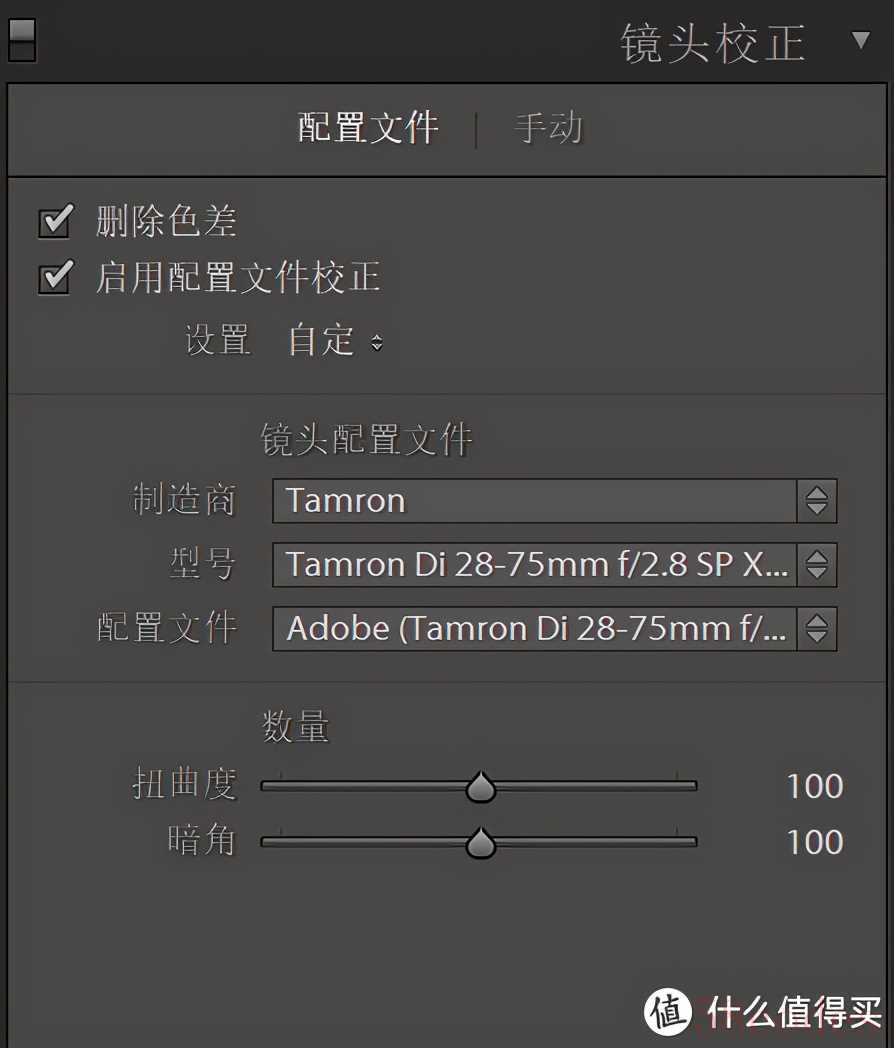Collapse the 镜头校正 panel triangle

point(860,40)
